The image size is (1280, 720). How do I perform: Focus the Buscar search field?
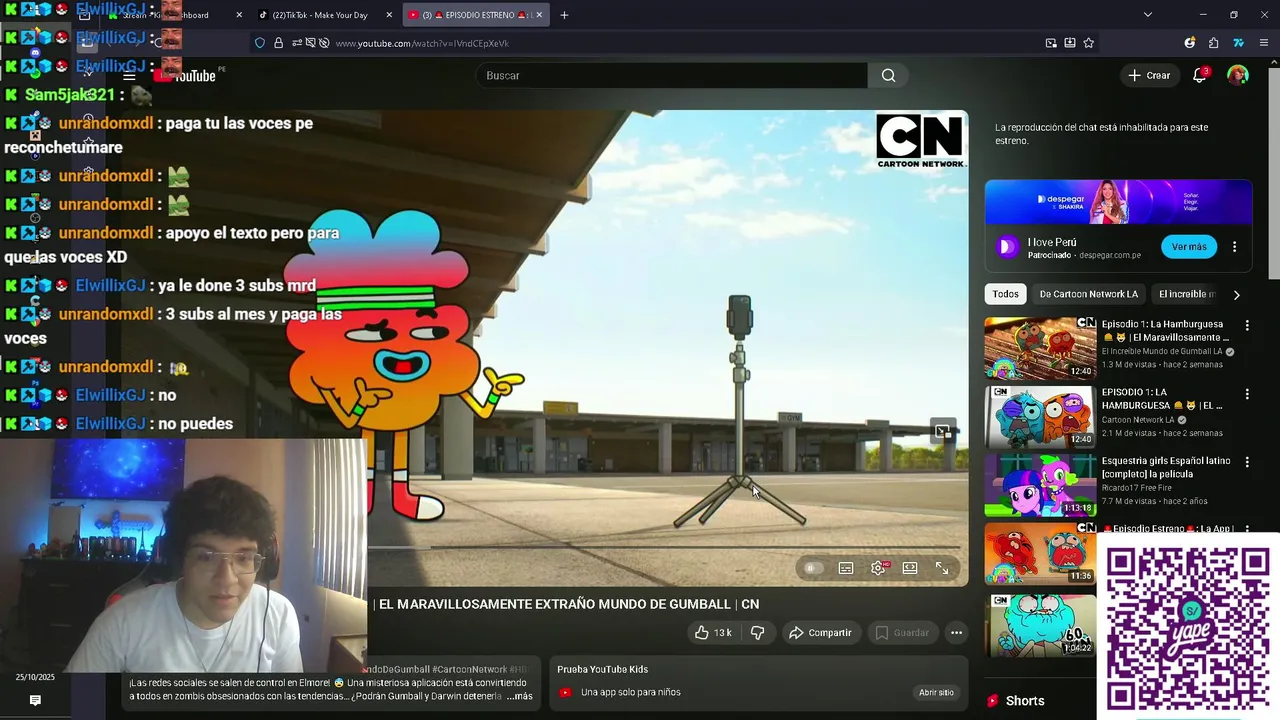click(x=672, y=75)
